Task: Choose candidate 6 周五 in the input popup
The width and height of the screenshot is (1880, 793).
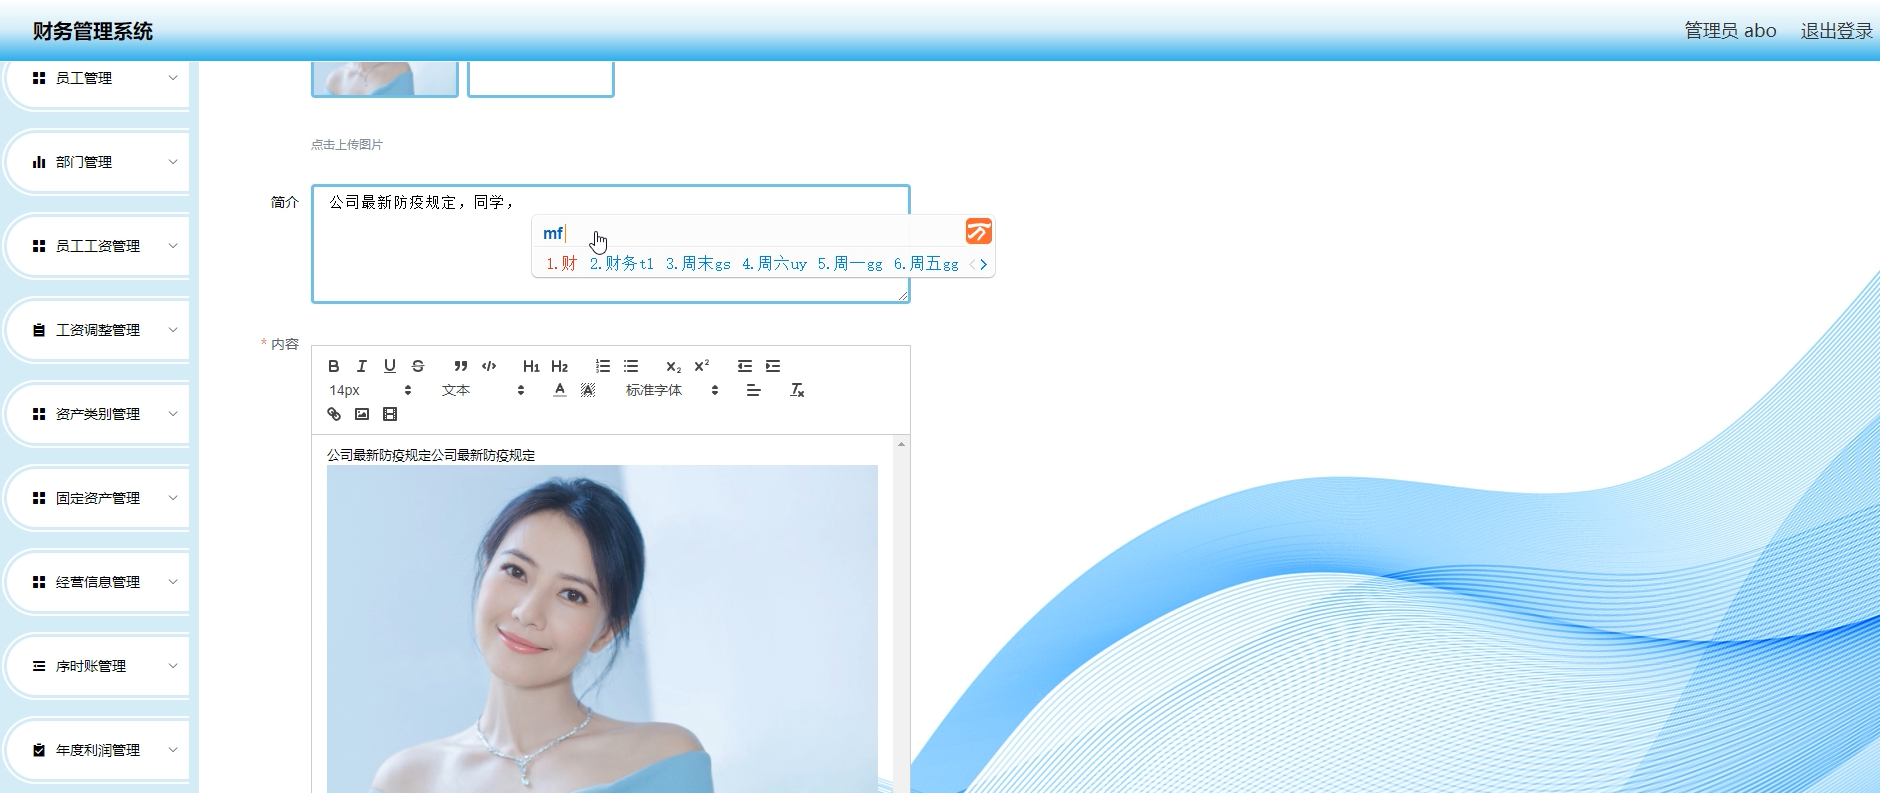Action: point(926,264)
